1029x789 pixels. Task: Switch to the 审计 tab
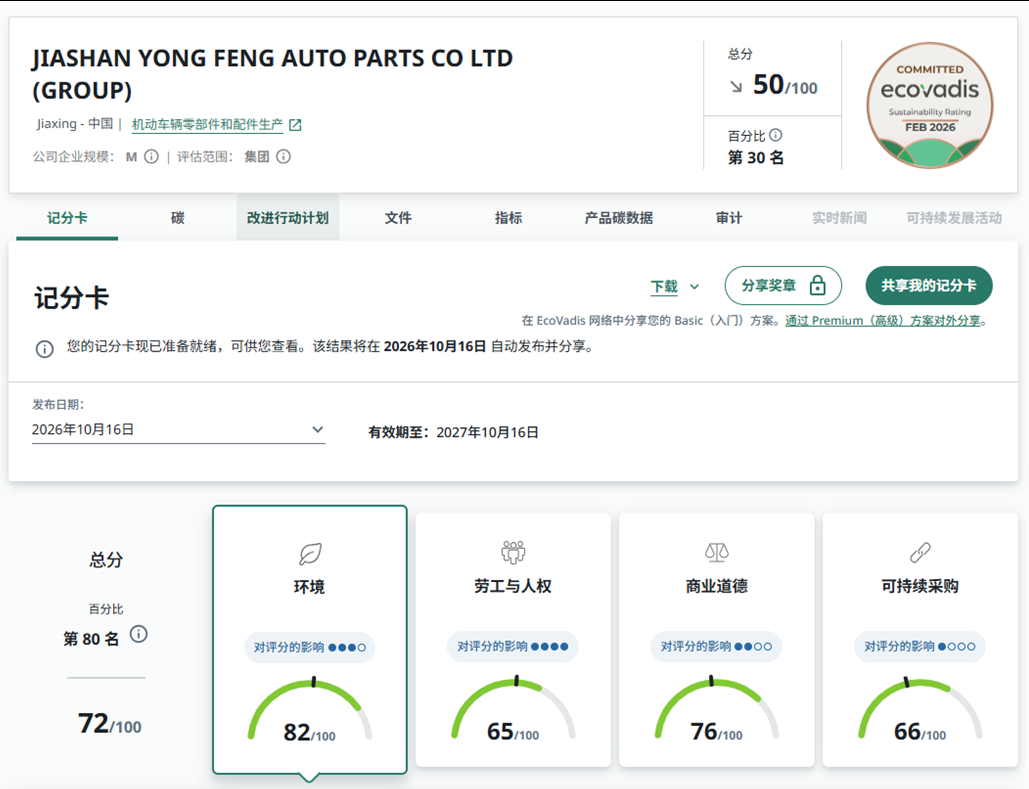[x=729, y=218]
